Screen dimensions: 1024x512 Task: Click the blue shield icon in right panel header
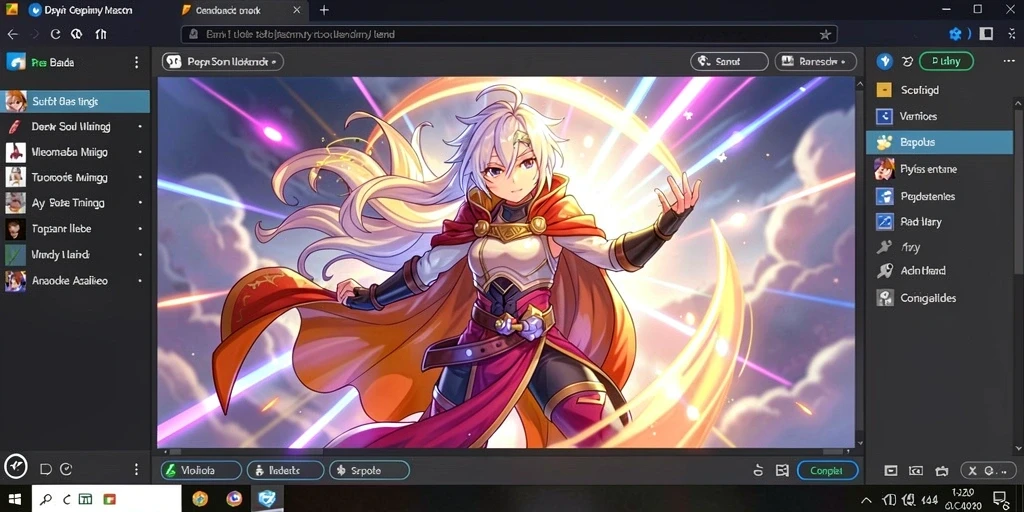point(884,61)
